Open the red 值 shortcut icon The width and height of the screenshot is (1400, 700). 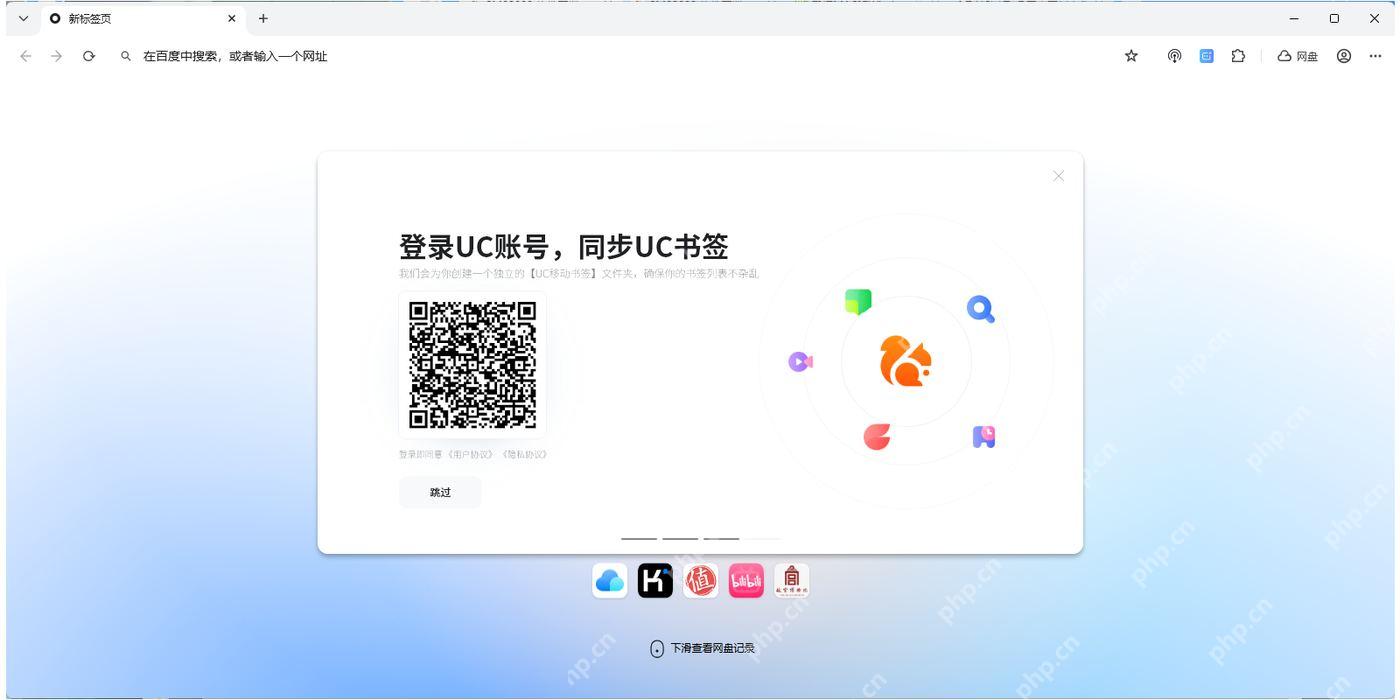coord(700,580)
